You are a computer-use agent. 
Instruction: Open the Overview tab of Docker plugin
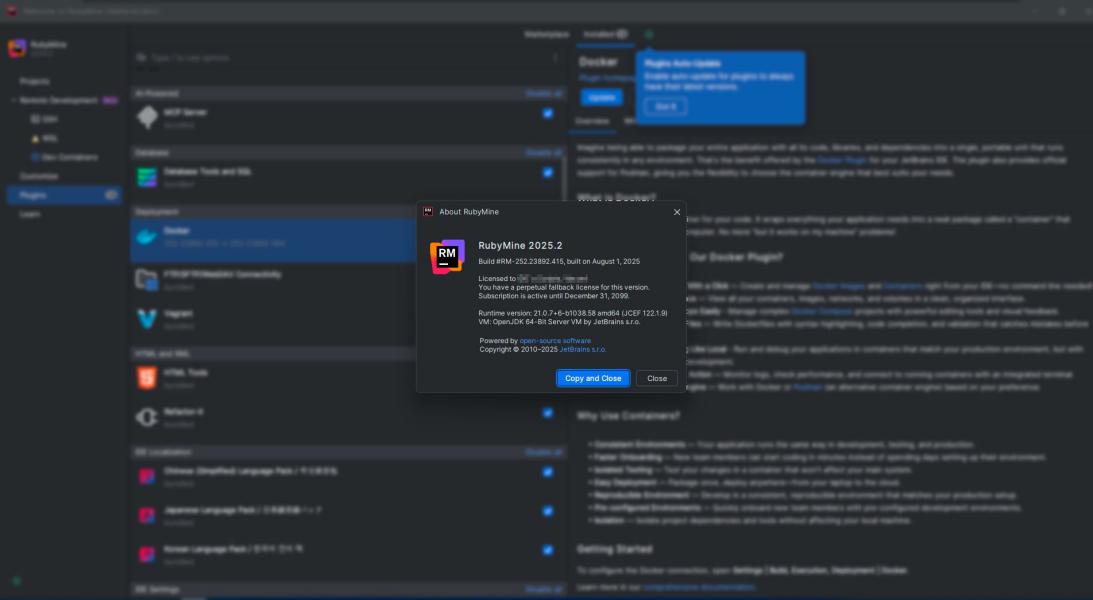point(592,121)
